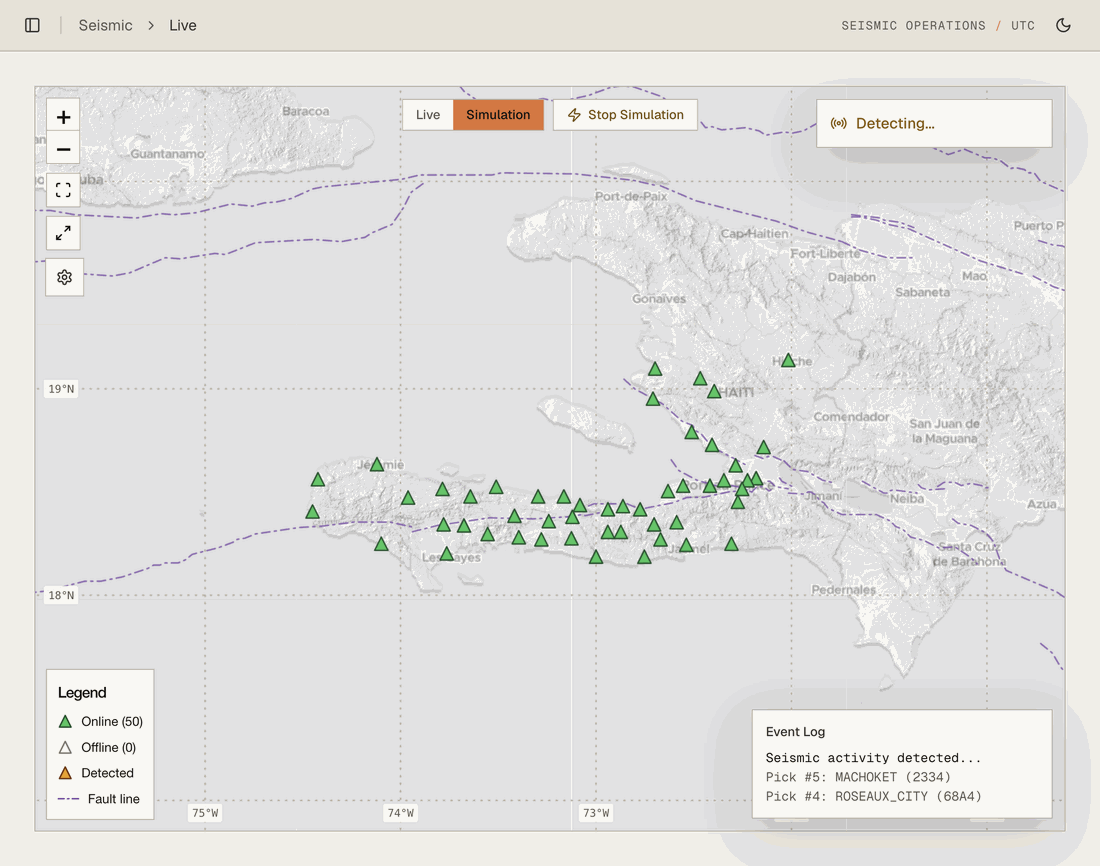Click the 18°N latitude label
This screenshot has width=1100, height=866.
tap(61, 595)
